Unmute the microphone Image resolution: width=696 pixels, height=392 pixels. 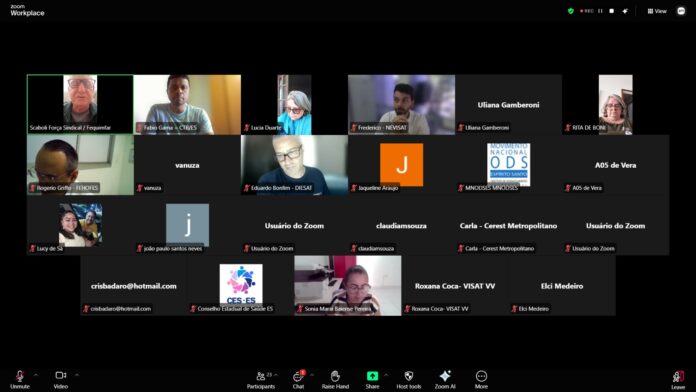click(20, 380)
